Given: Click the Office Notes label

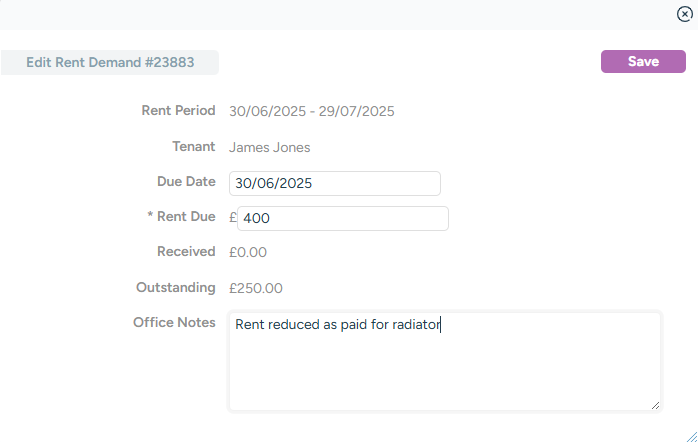Looking at the screenshot, I should (x=174, y=323).
